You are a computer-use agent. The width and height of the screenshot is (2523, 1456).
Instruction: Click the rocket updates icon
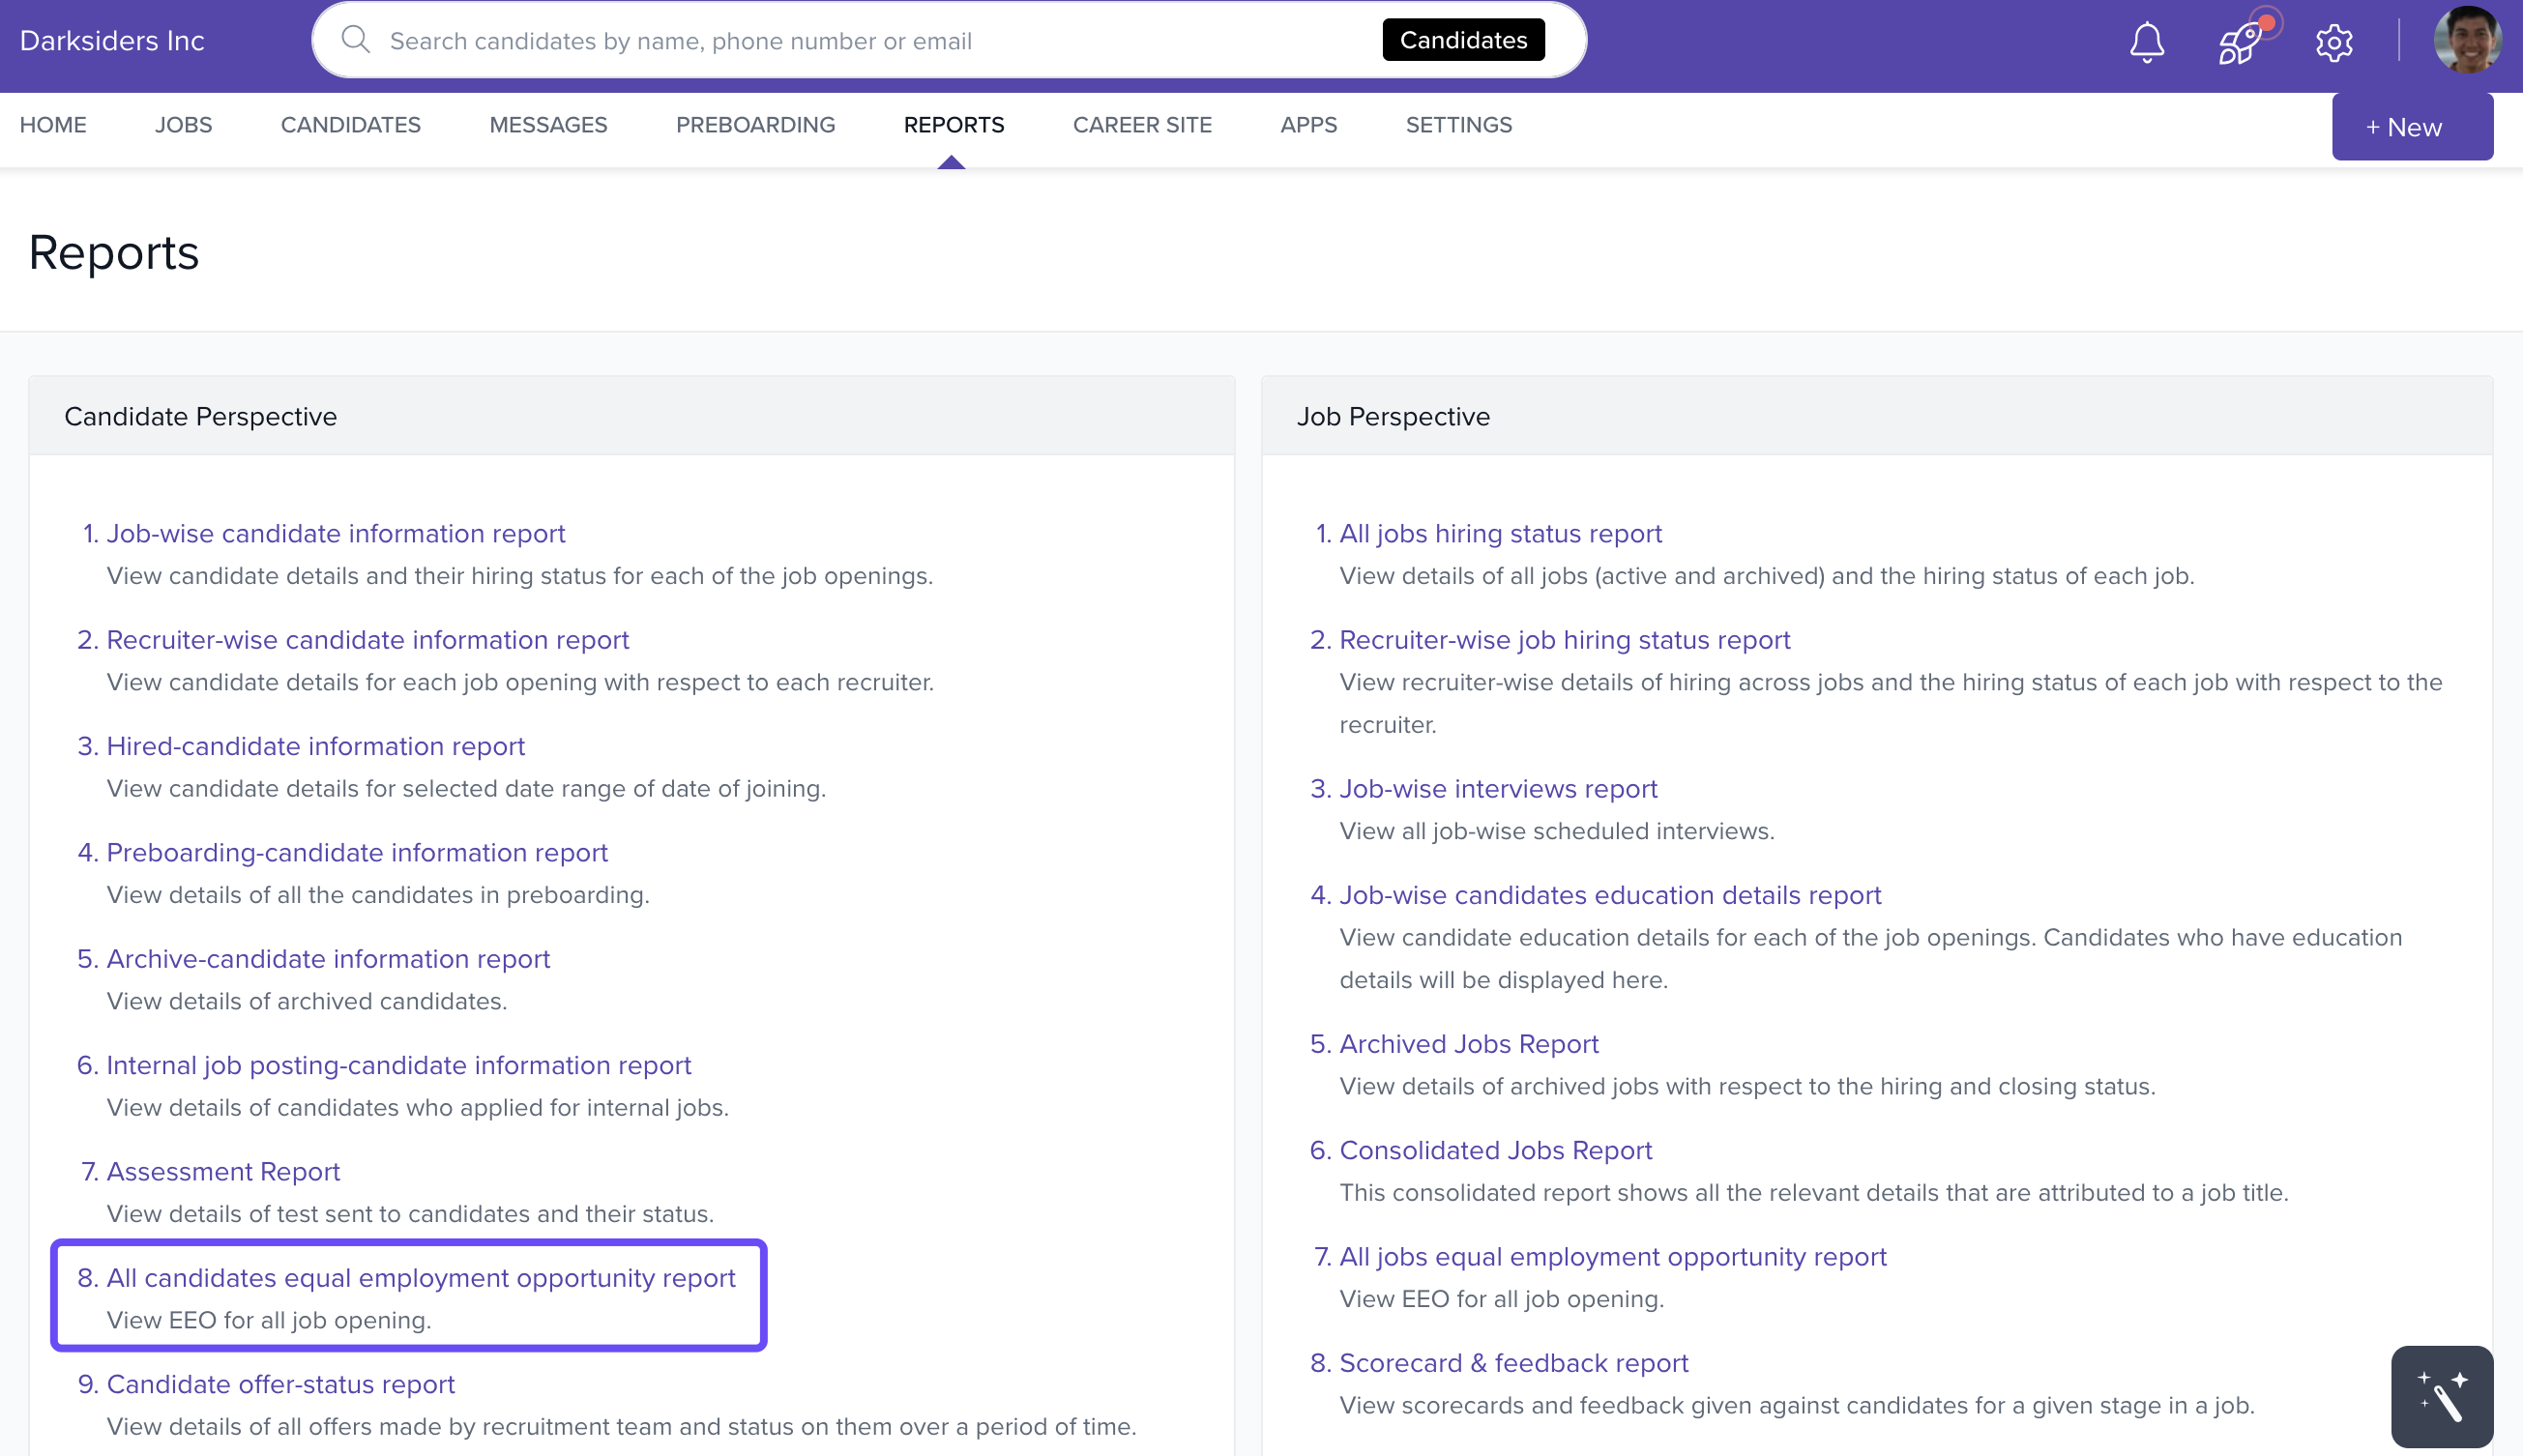tap(2240, 42)
